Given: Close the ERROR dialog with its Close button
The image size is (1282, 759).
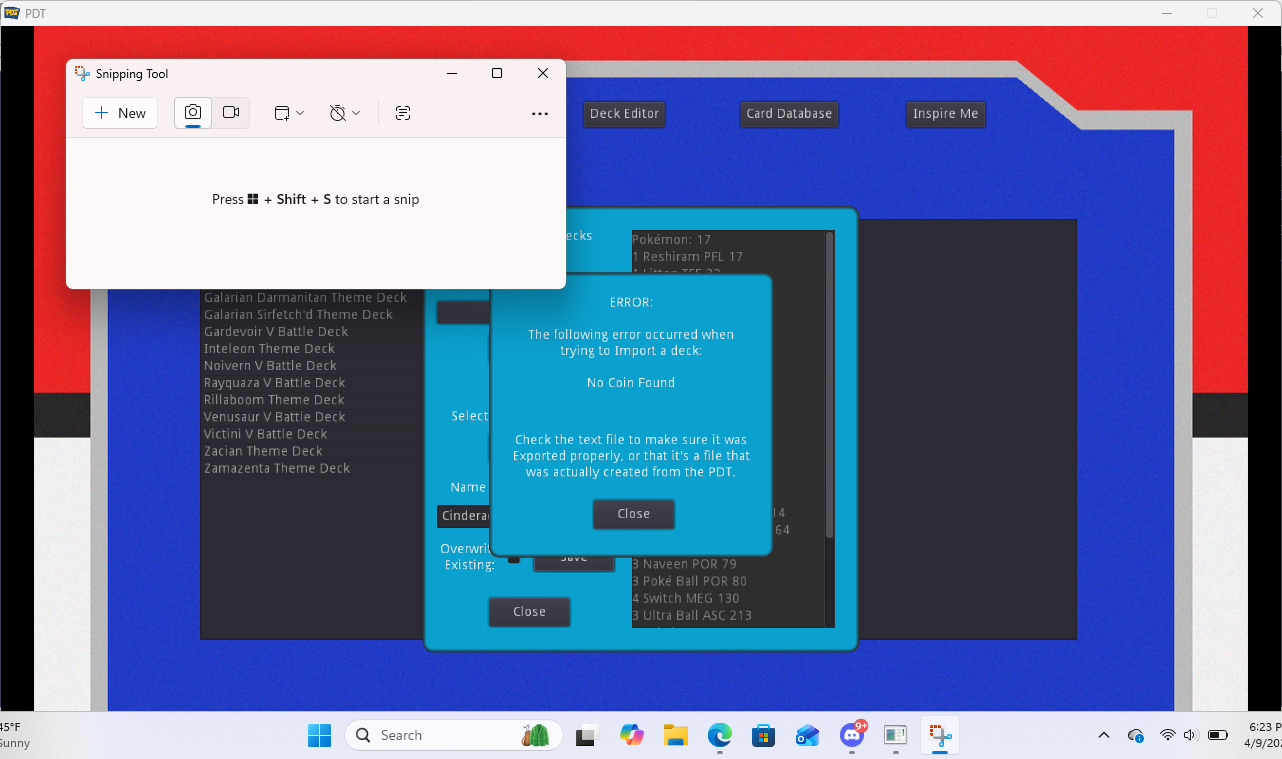Looking at the screenshot, I should point(633,514).
